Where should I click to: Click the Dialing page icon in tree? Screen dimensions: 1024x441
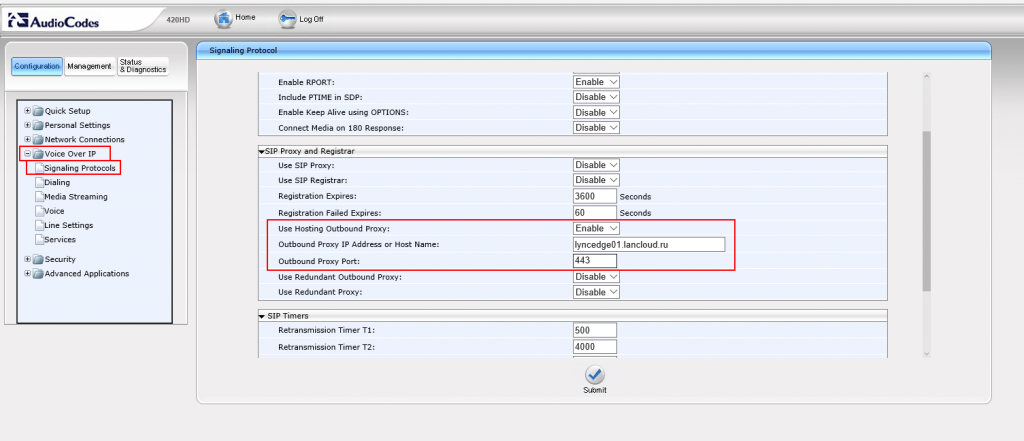(38, 183)
